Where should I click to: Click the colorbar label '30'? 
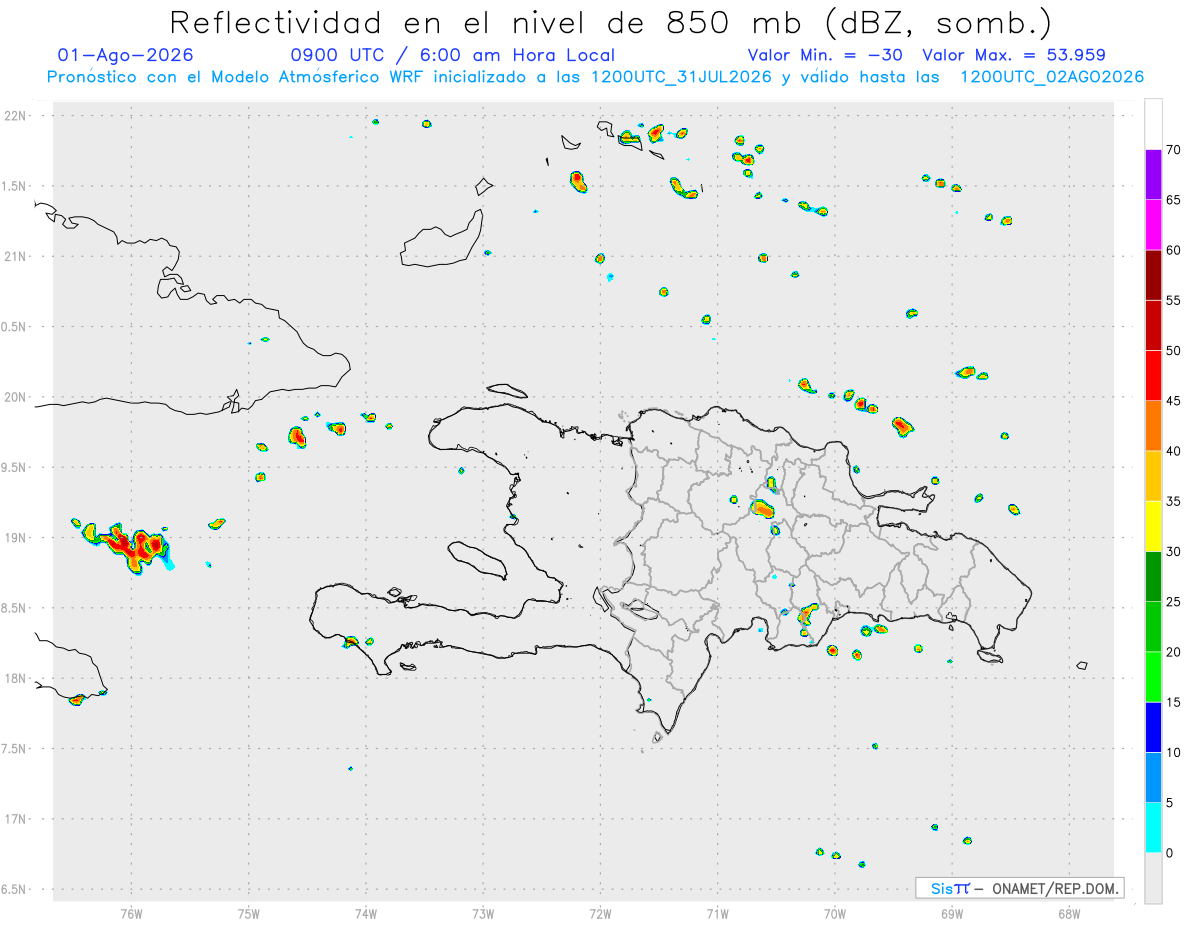(1174, 551)
